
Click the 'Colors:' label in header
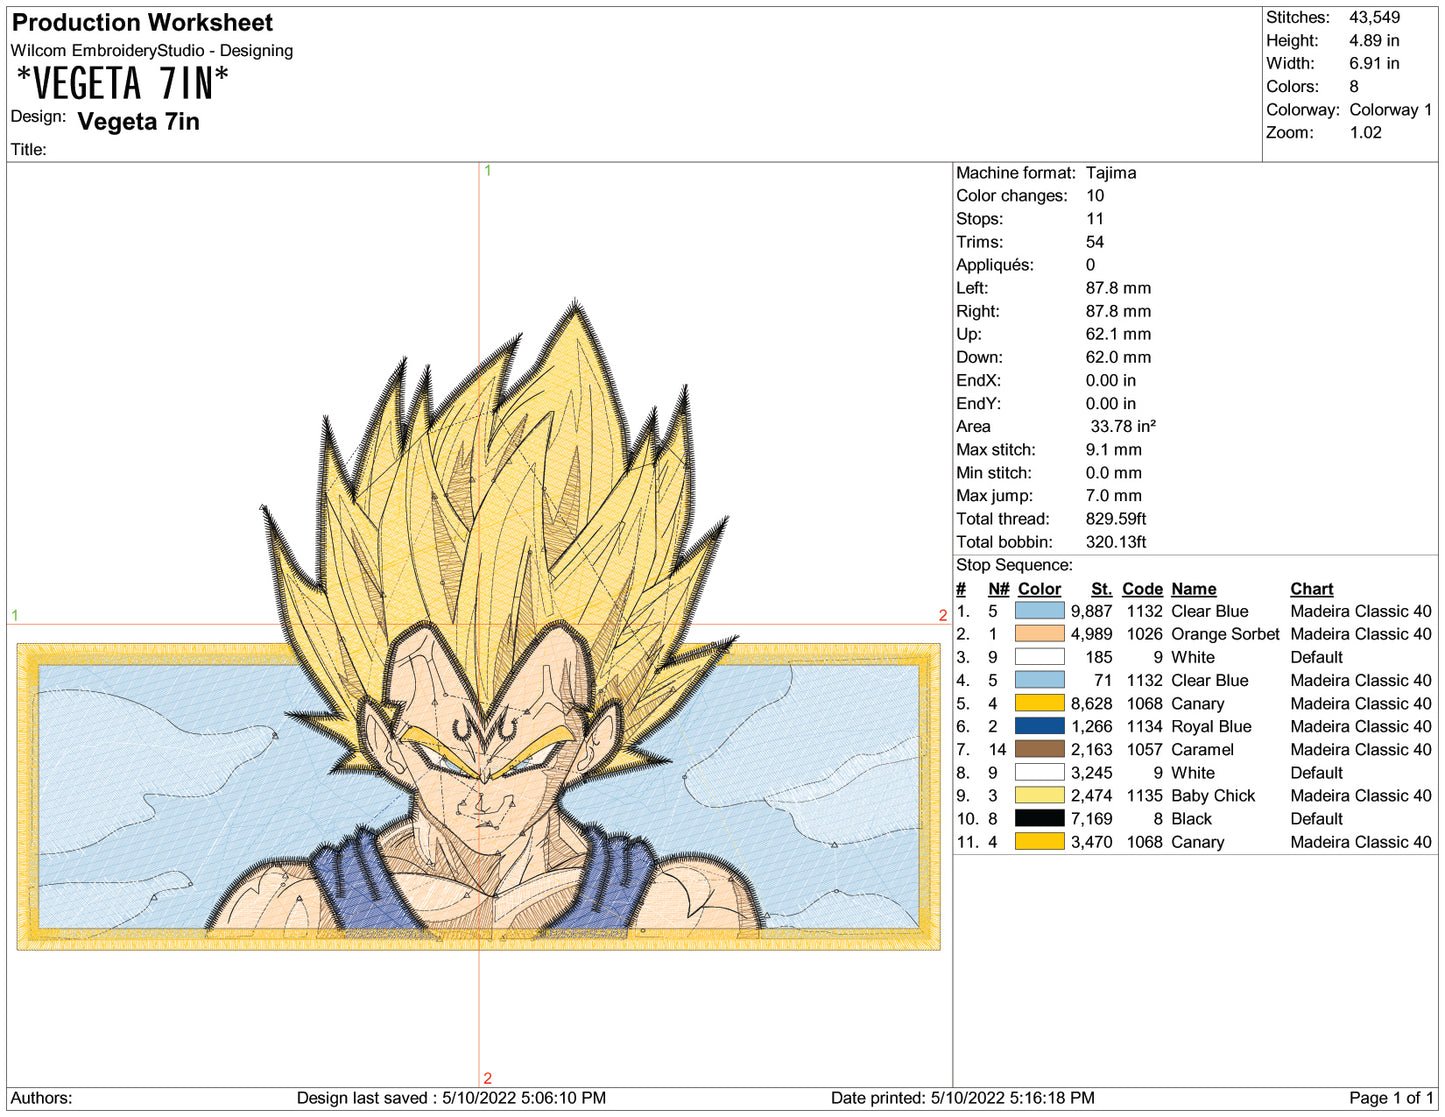tap(1292, 86)
